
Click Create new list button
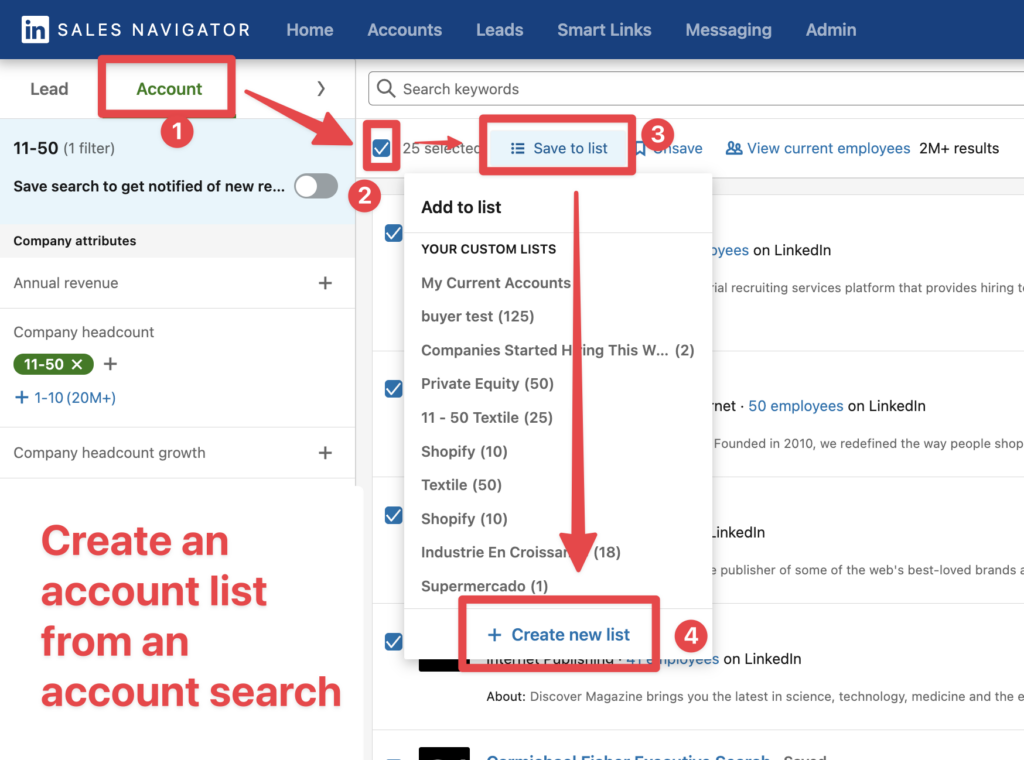click(558, 635)
